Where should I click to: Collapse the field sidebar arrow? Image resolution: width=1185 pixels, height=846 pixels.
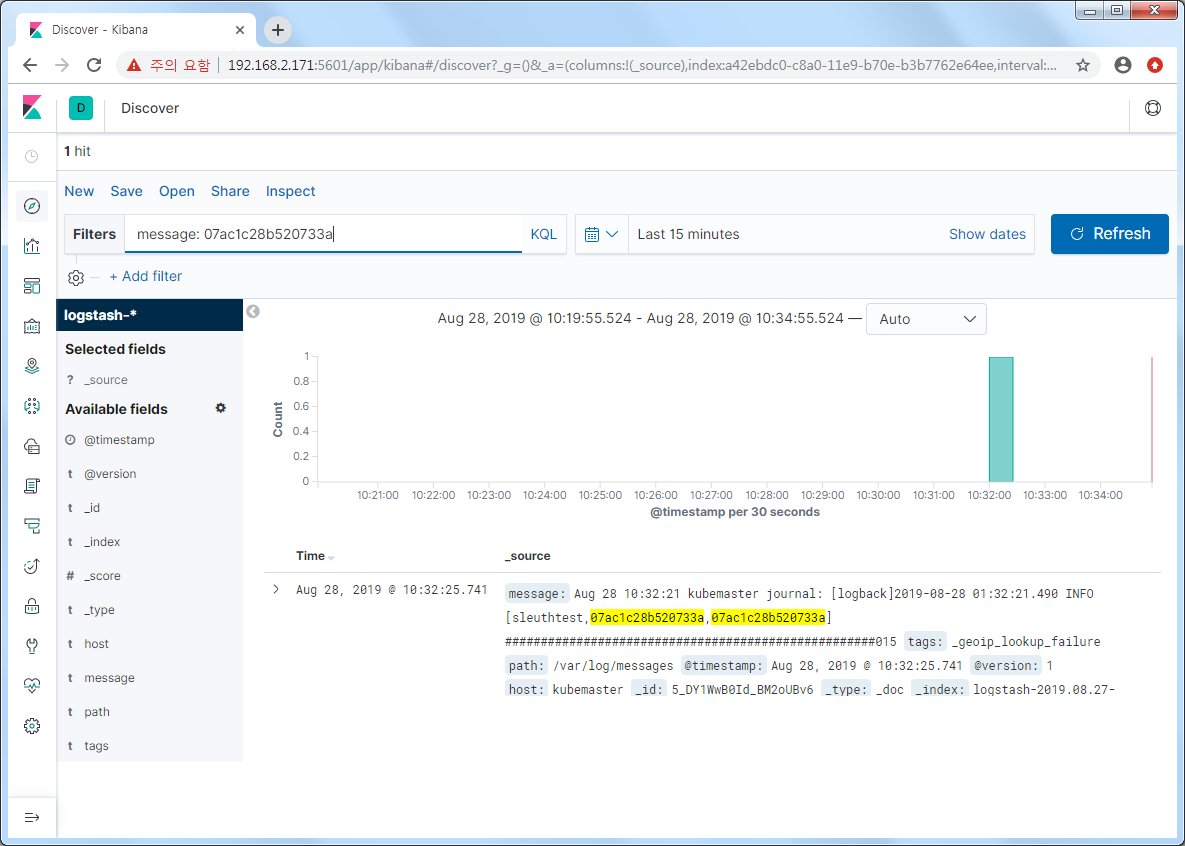point(253,311)
